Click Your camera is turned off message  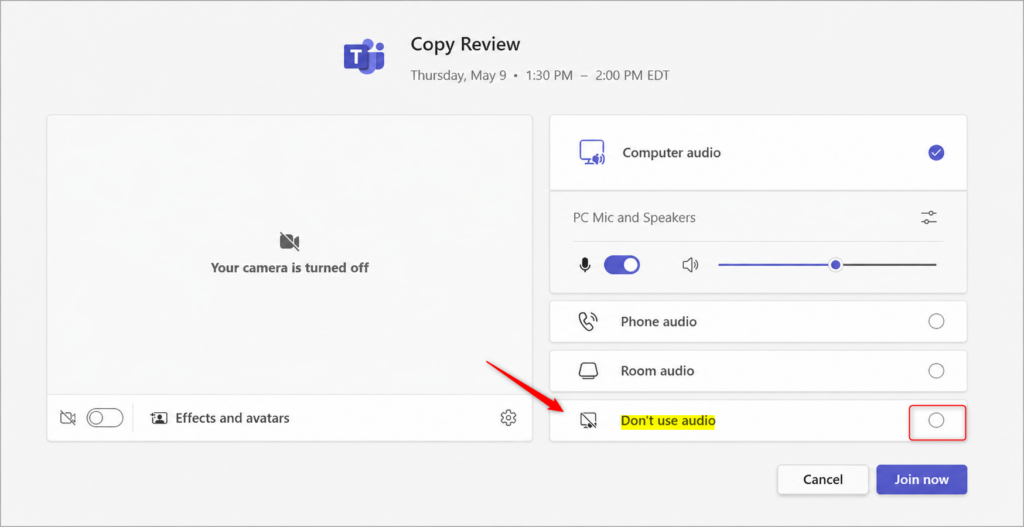click(289, 268)
